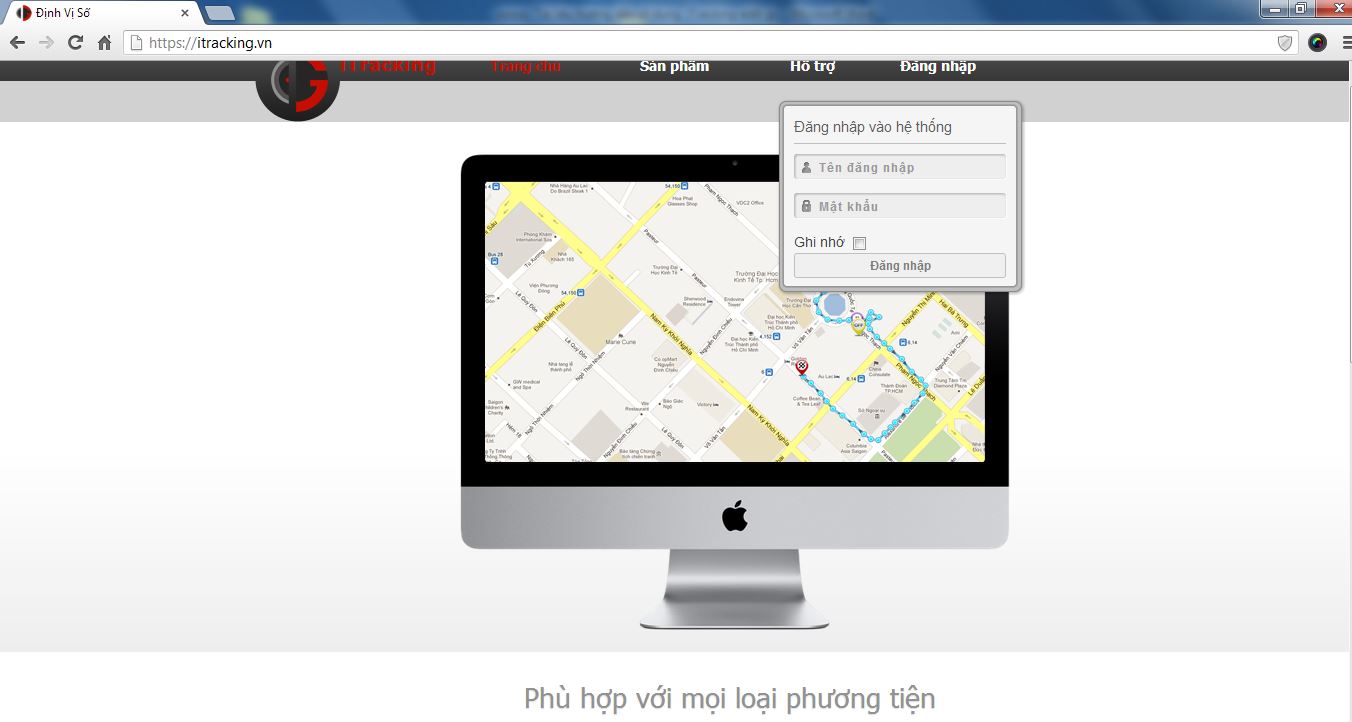This screenshot has height=722, width=1352.
Task: Open the browser home page icon
Action: 104,43
